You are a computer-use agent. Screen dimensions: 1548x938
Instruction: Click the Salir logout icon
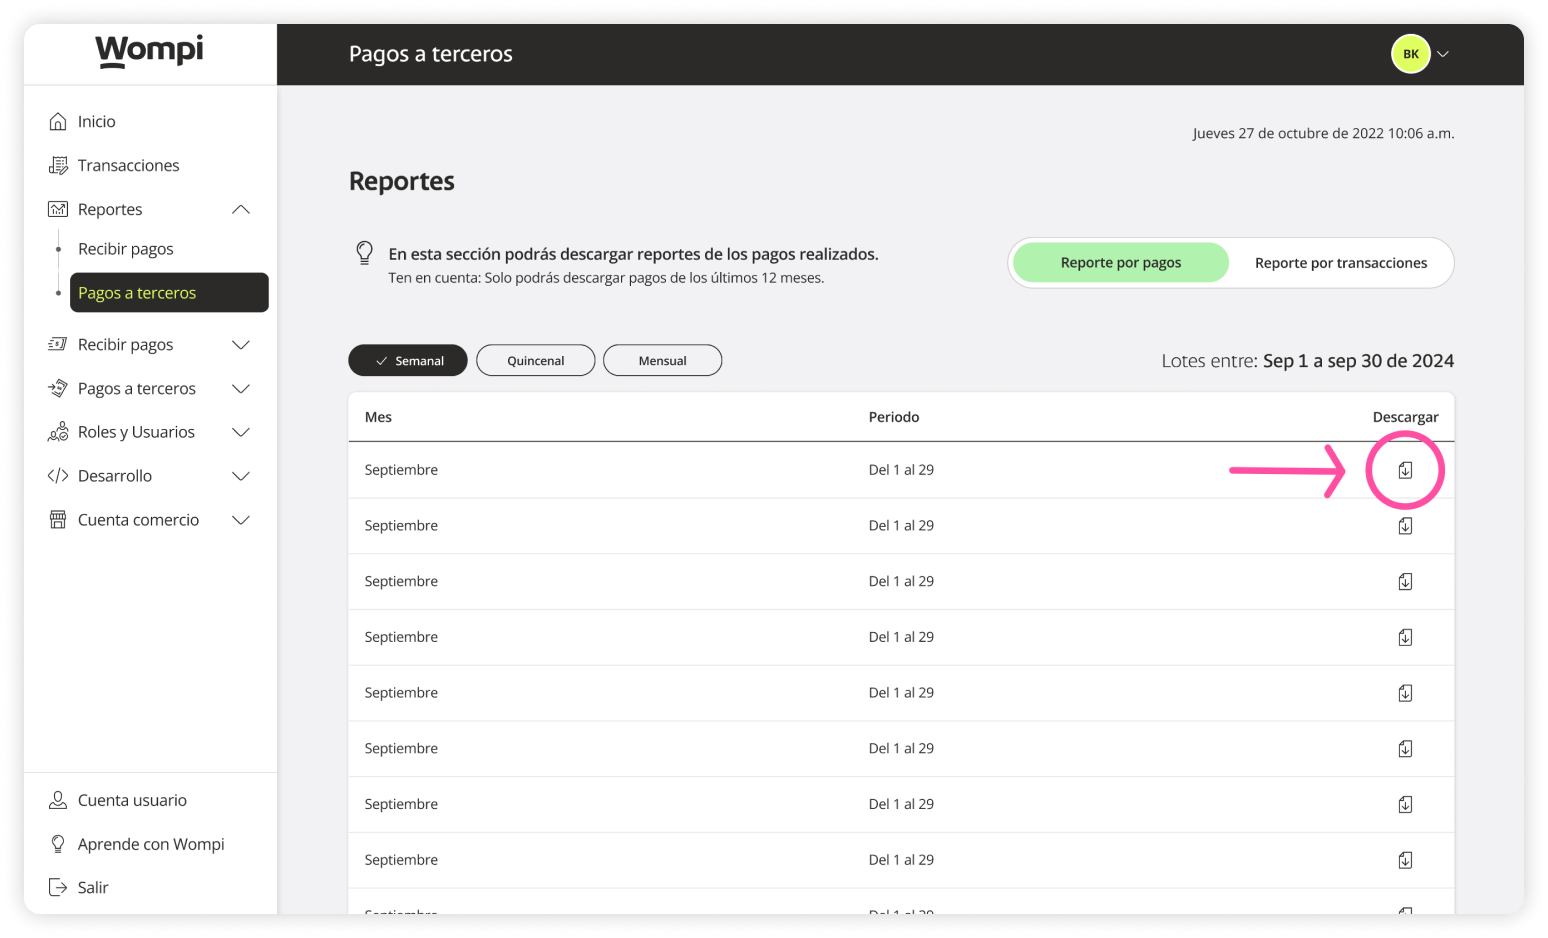[x=58, y=888]
